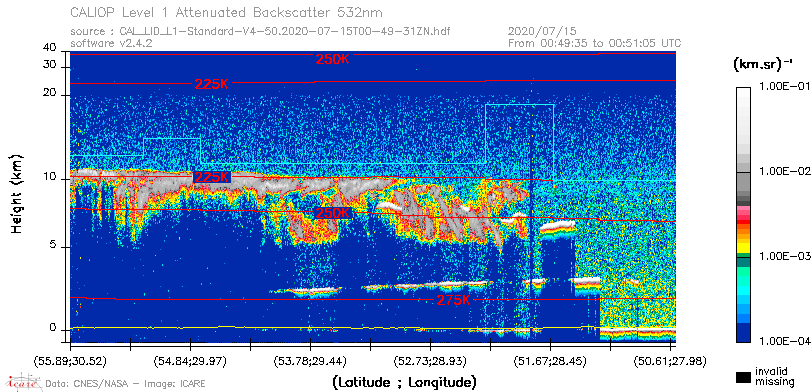Click the 'Data: CNES/NASA - Image: ICARE' credit

tap(126, 383)
